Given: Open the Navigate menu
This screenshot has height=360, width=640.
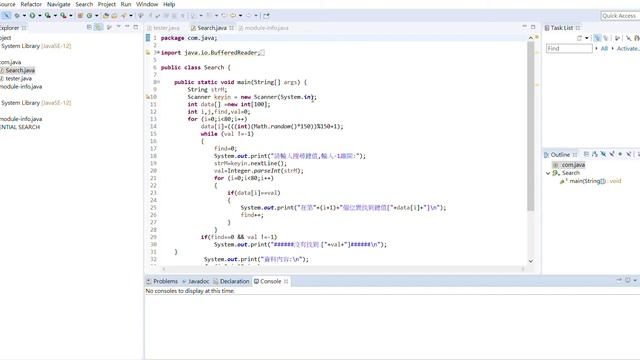Looking at the screenshot, I should pyautogui.click(x=58, y=4).
